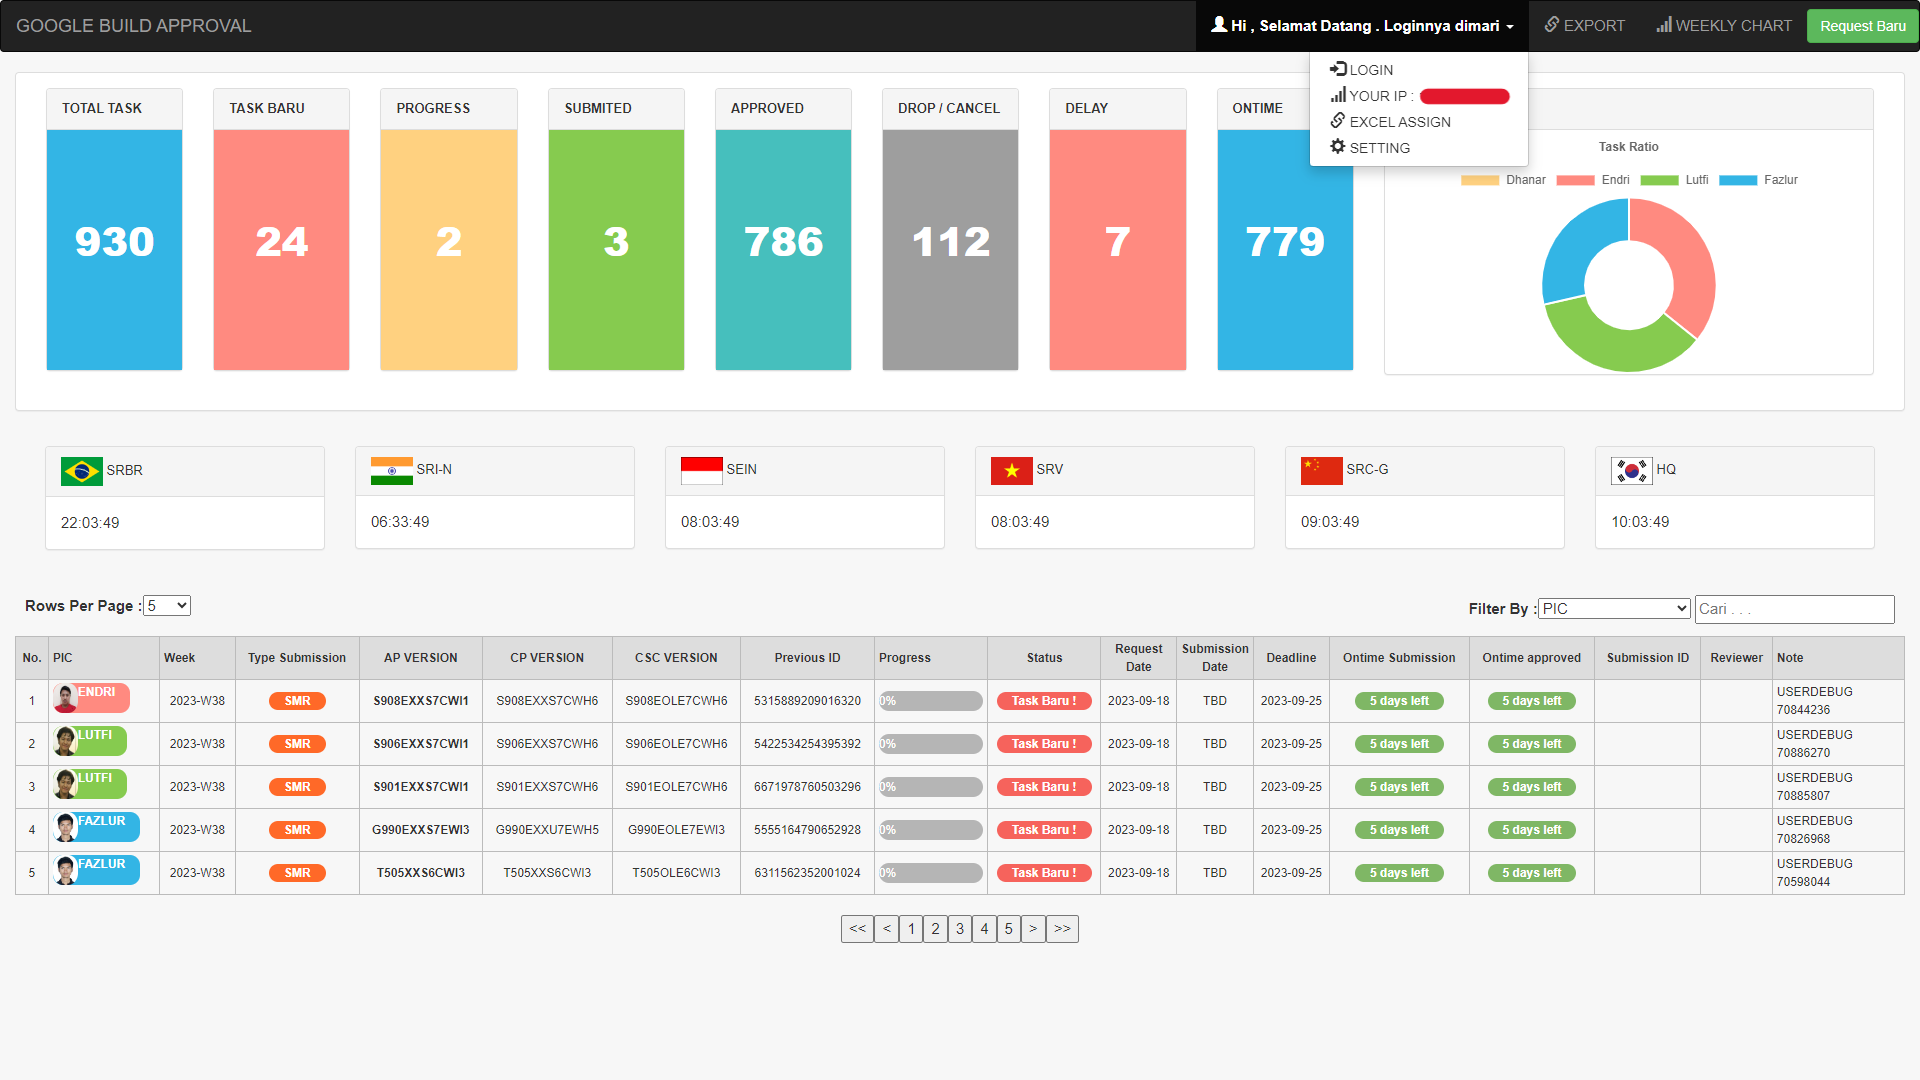Select the Korean flag next to HQ

1631,470
